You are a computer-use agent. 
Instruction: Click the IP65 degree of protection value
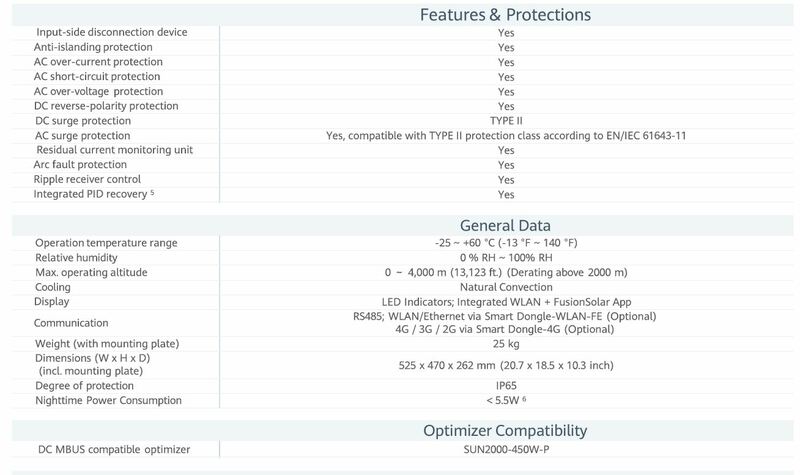pyautogui.click(x=505, y=386)
